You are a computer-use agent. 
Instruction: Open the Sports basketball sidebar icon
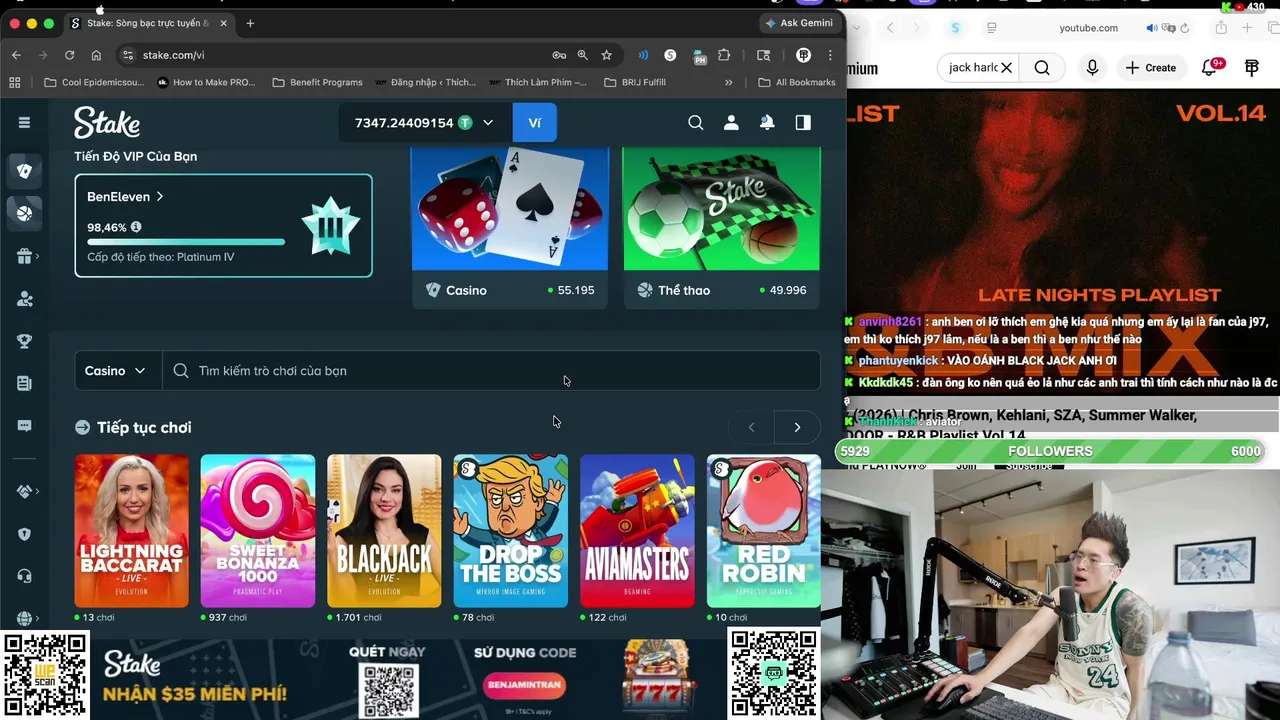click(25, 213)
